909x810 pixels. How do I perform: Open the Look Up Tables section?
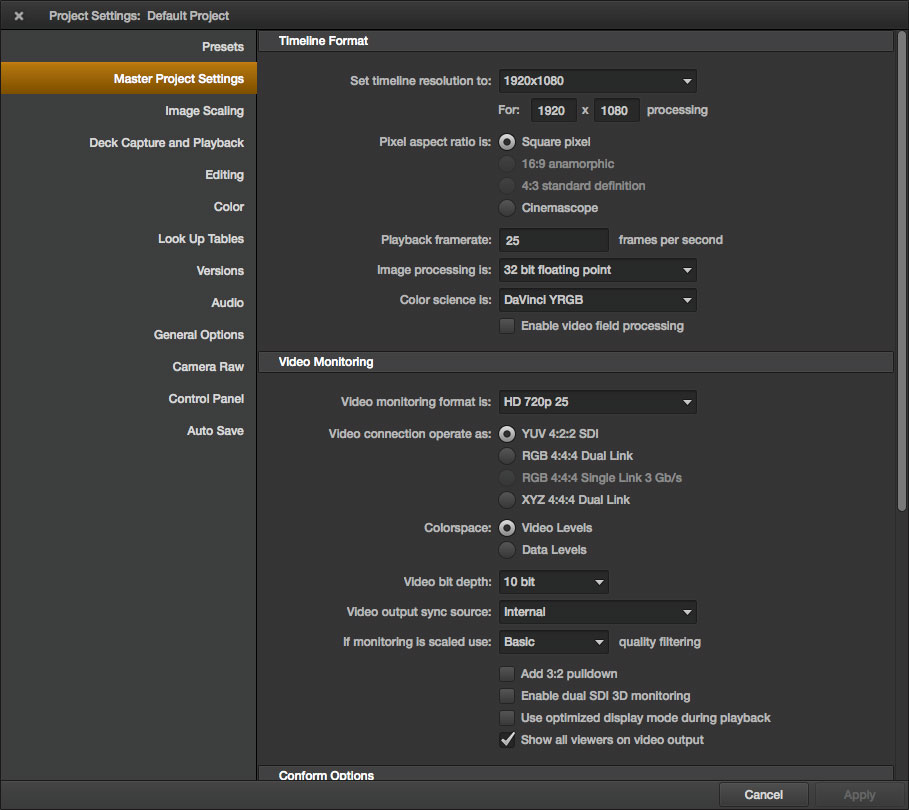[x=200, y=239]
